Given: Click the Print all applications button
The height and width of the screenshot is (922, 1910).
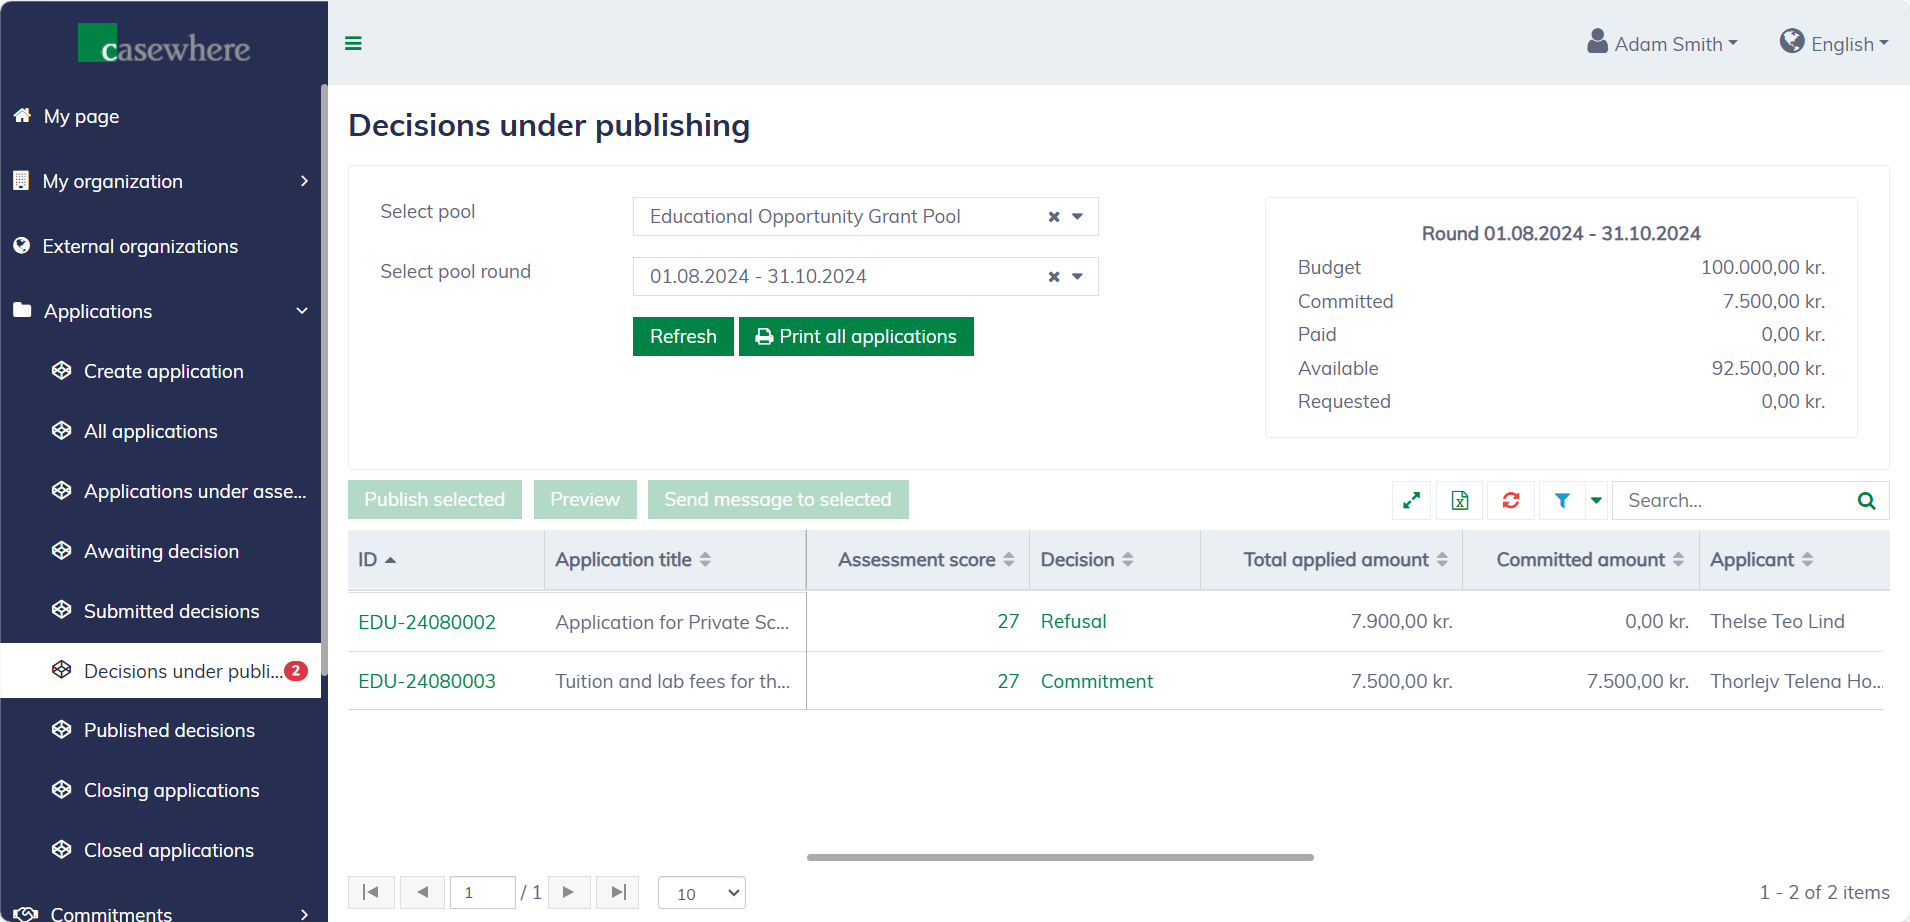Looking at the screenshot, I should [856, 336].
